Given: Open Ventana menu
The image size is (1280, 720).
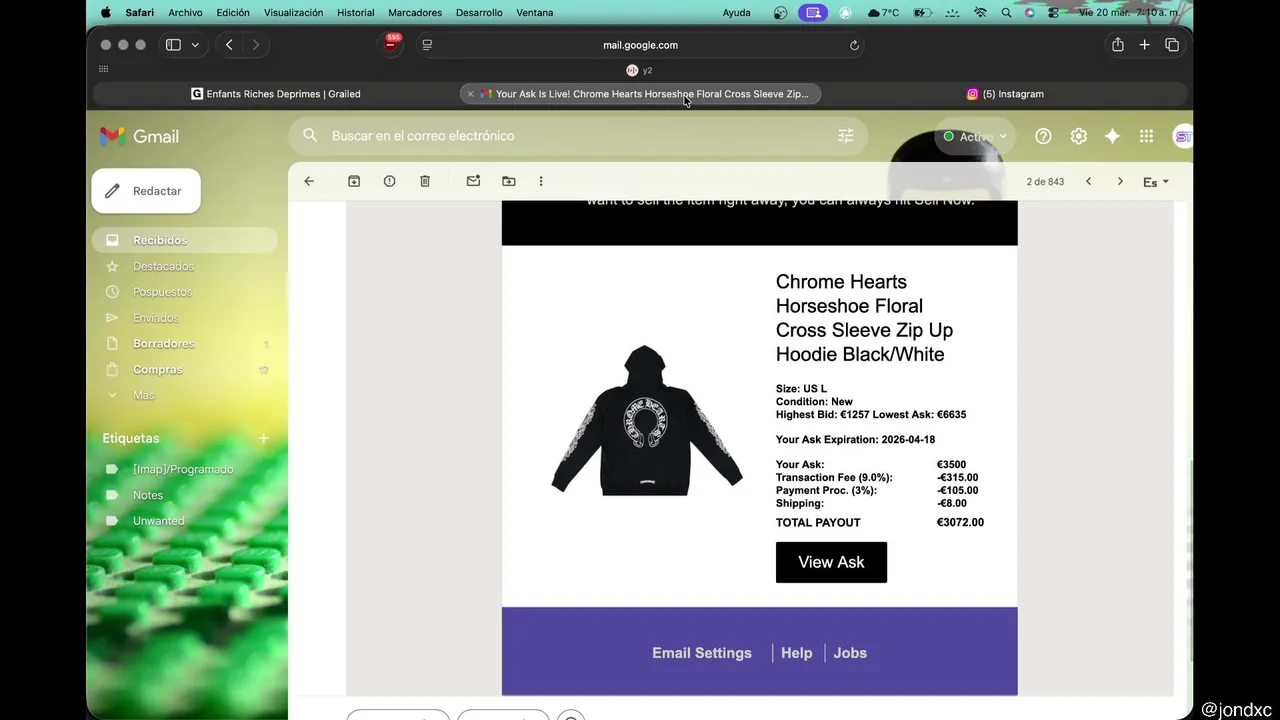Looking at the screenshot, I should click(535, 13).
